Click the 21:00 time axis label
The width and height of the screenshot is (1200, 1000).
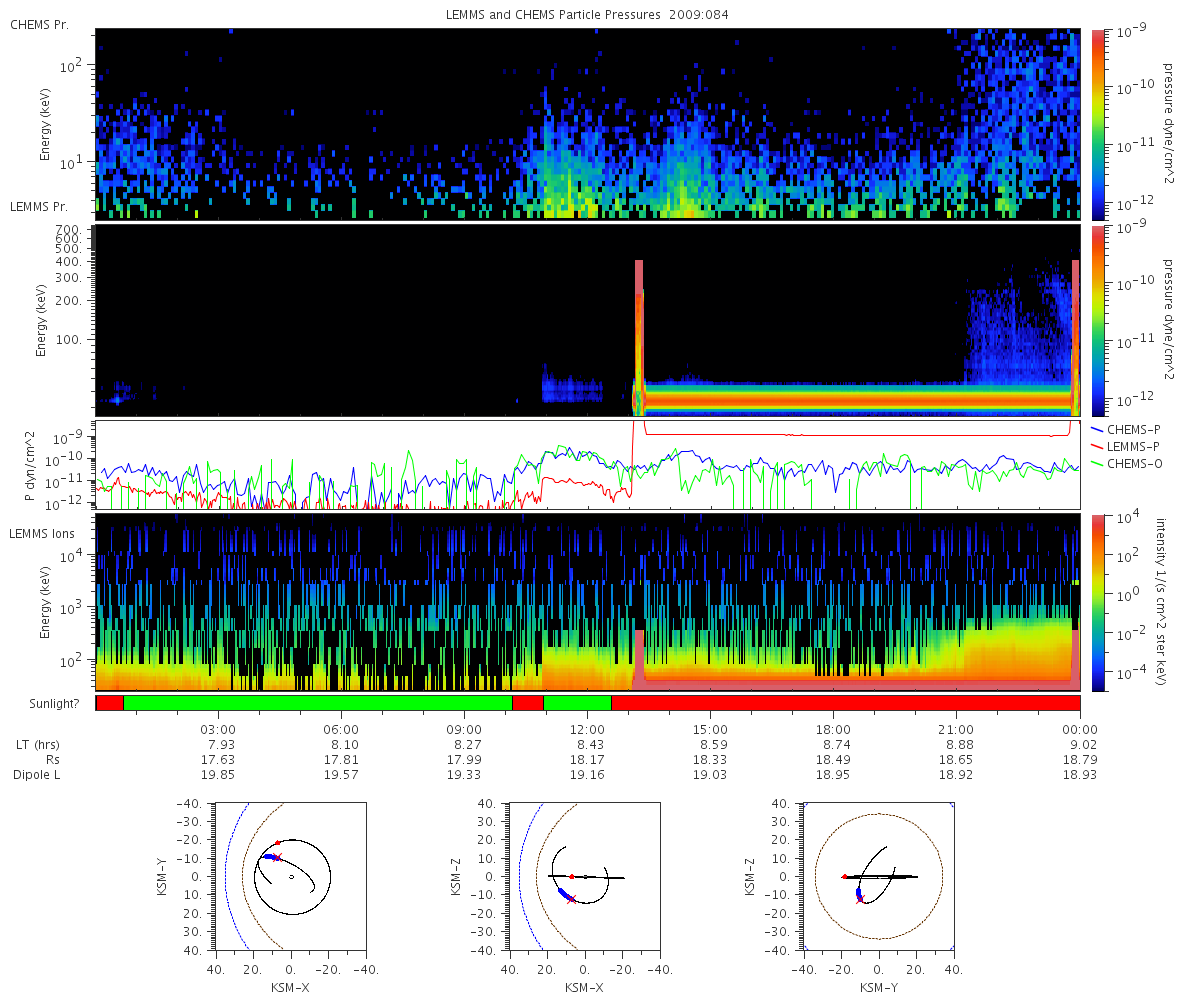coord(957,729)
